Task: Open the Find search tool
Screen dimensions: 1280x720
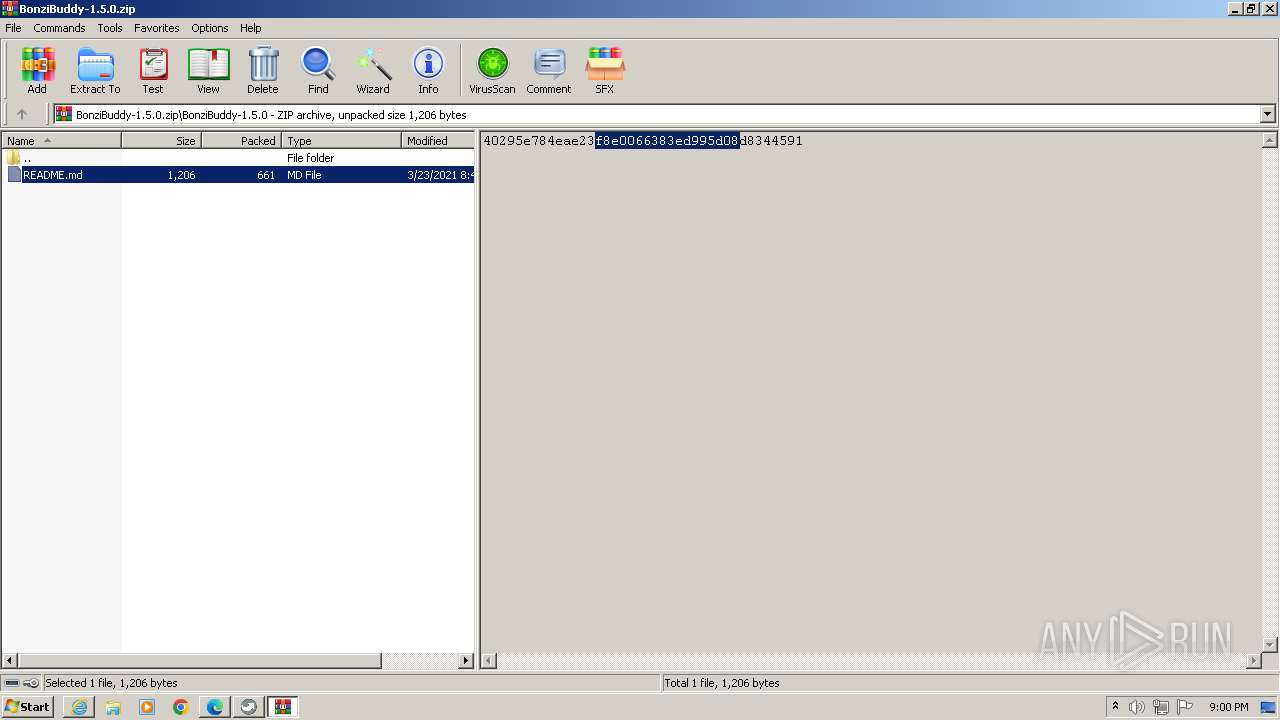Action: [318, 70]
